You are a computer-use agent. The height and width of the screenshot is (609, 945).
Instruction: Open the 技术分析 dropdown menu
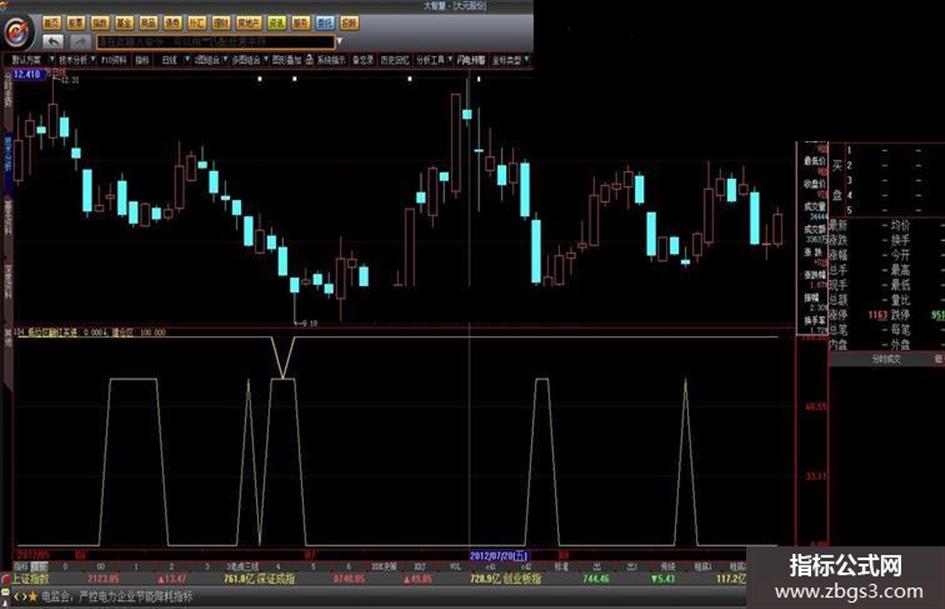click(77, 60)
